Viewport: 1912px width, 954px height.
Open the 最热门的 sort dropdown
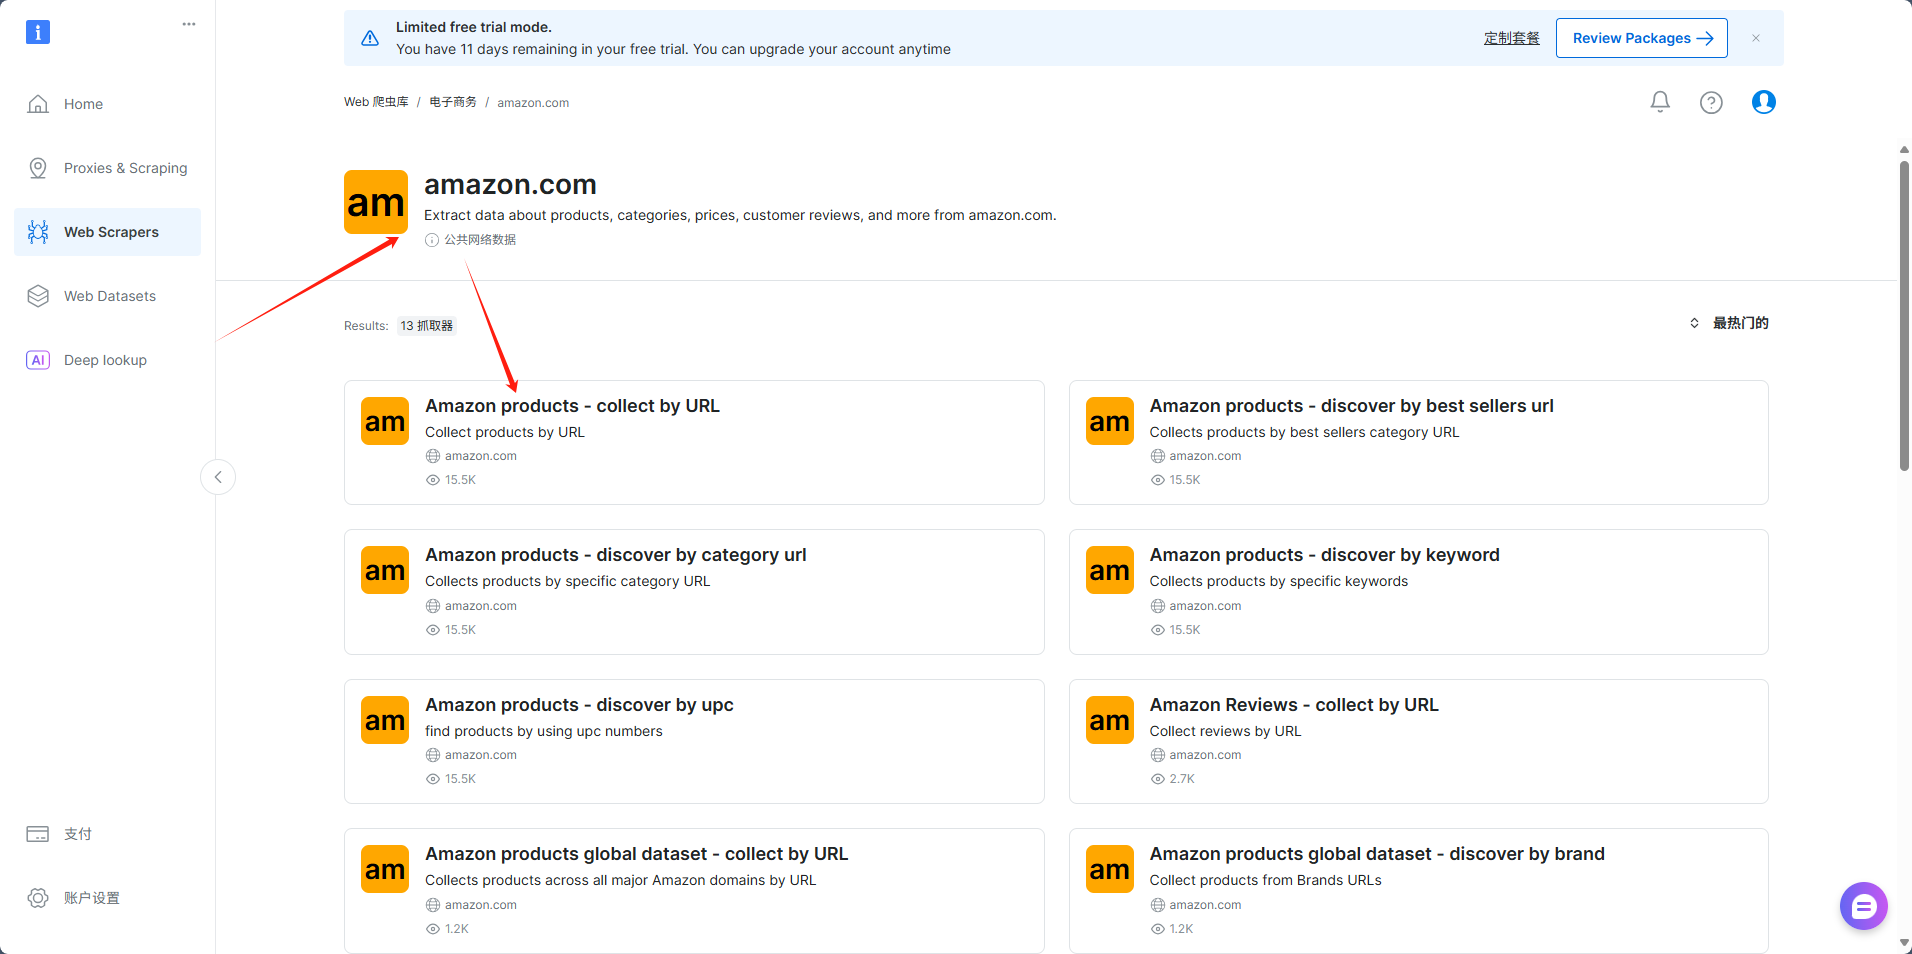1729,323
